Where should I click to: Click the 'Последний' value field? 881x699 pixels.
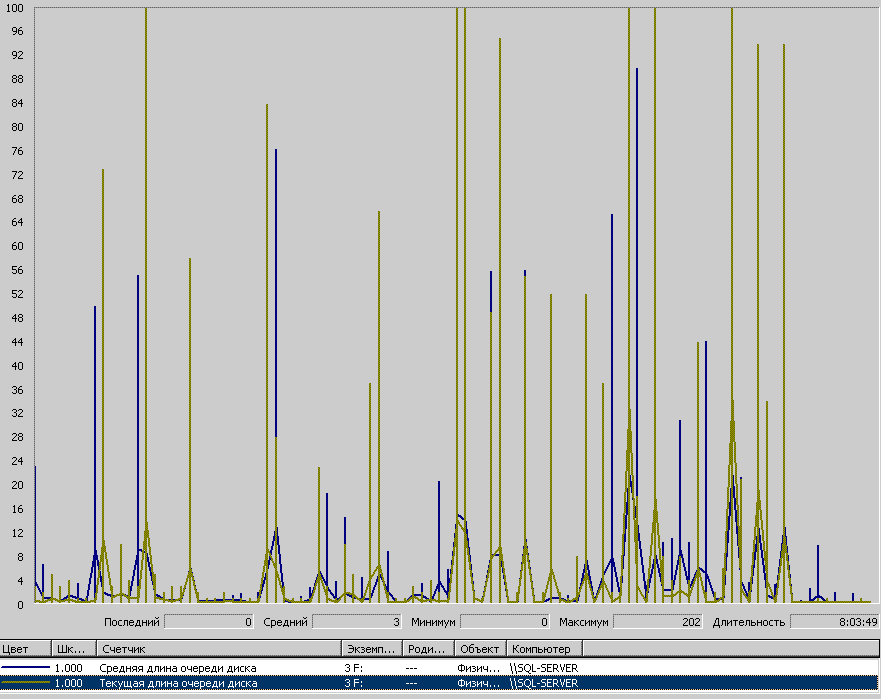[209, 622]
